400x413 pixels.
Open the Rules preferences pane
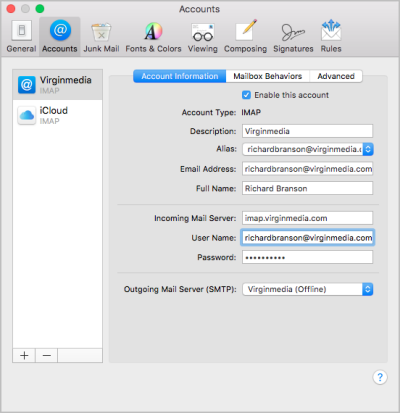click(x=331, y=37)
